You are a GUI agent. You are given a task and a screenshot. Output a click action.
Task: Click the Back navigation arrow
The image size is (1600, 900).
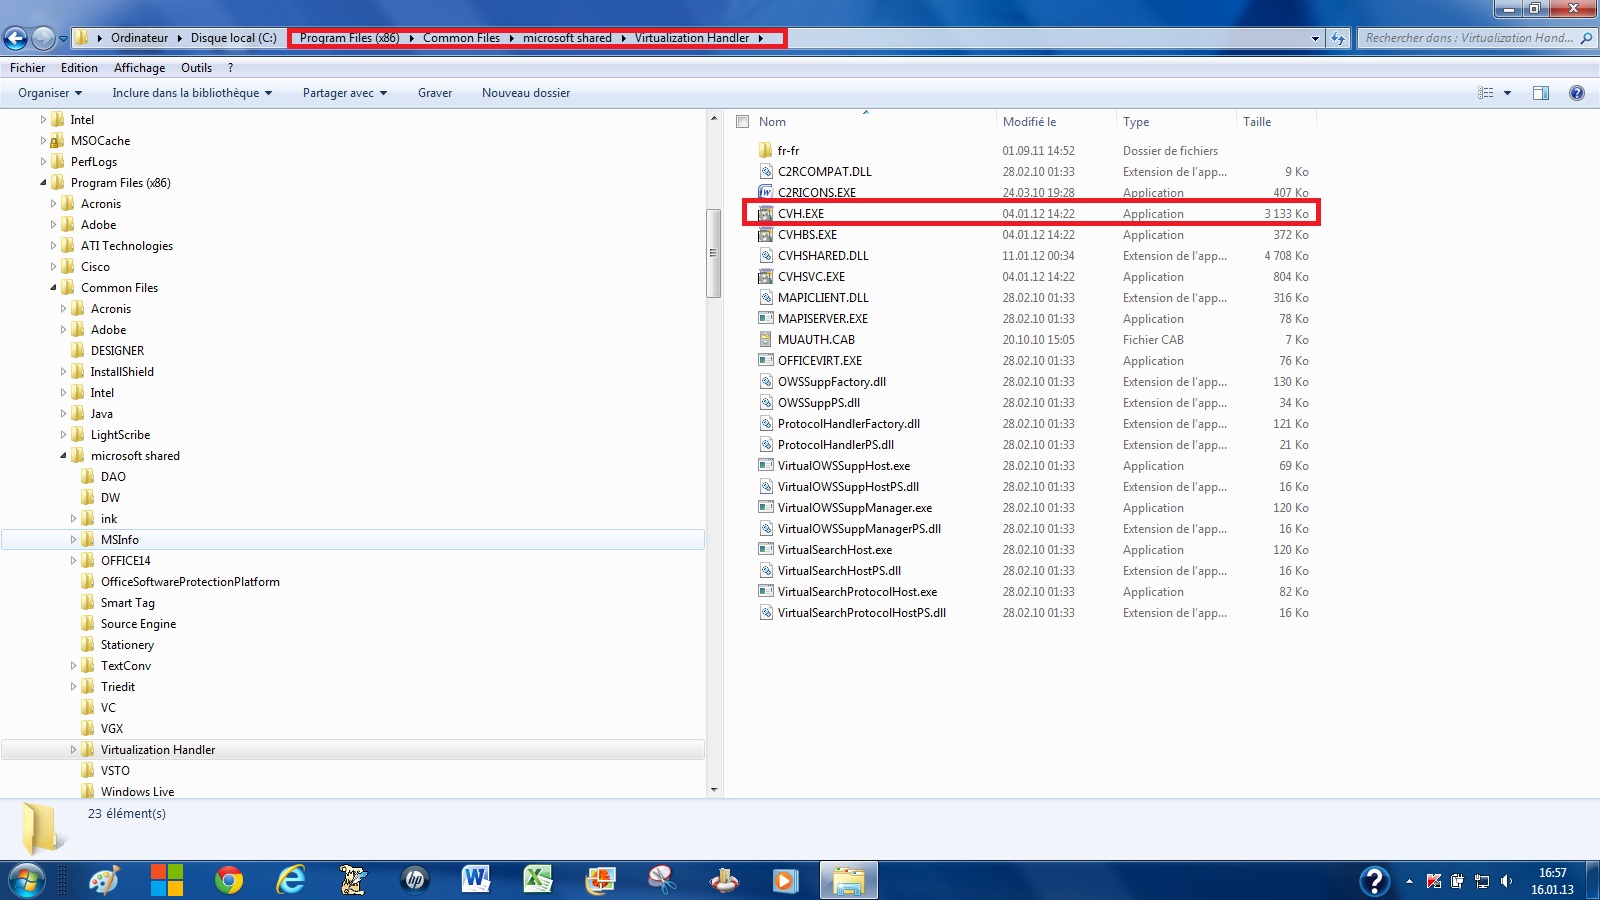16,38
